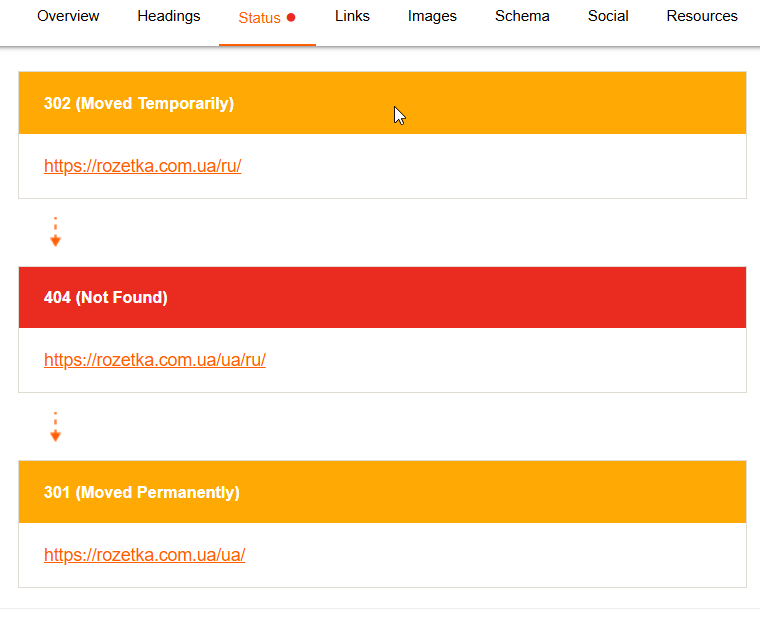This screenshot has height=619, width=760.
Task: Open the Schema tab
Action: pyautogui.click(x=522, y=16)
